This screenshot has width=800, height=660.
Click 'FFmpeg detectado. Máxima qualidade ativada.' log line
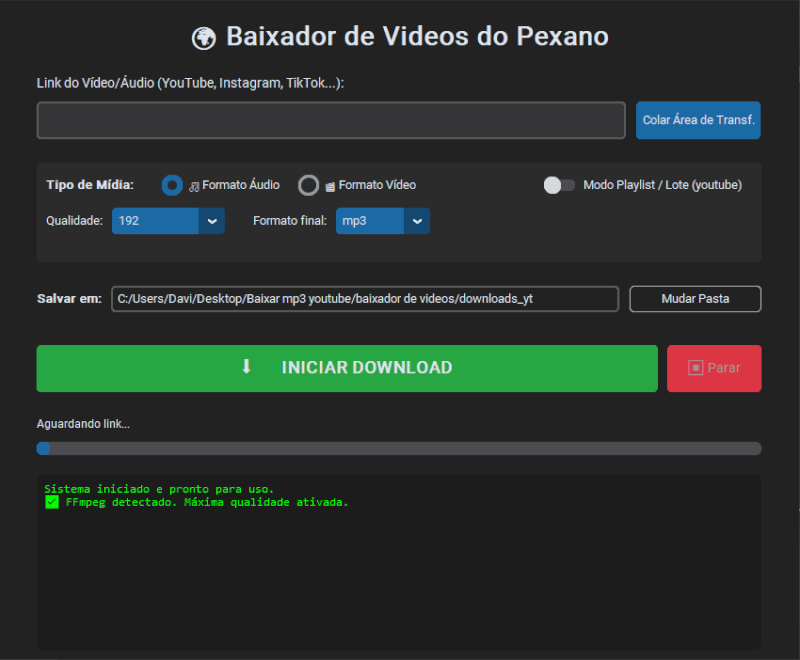click(207, 502)
